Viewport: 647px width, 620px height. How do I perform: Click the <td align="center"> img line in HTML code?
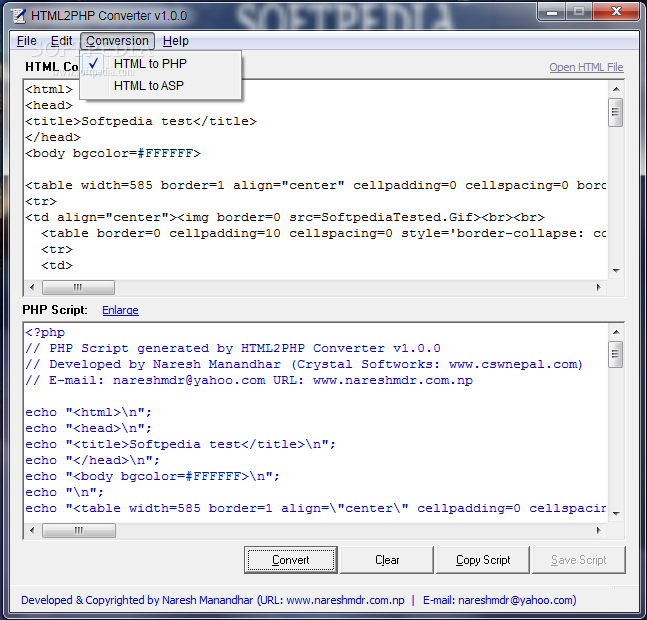pyautogui.click(x=285, y=217)
